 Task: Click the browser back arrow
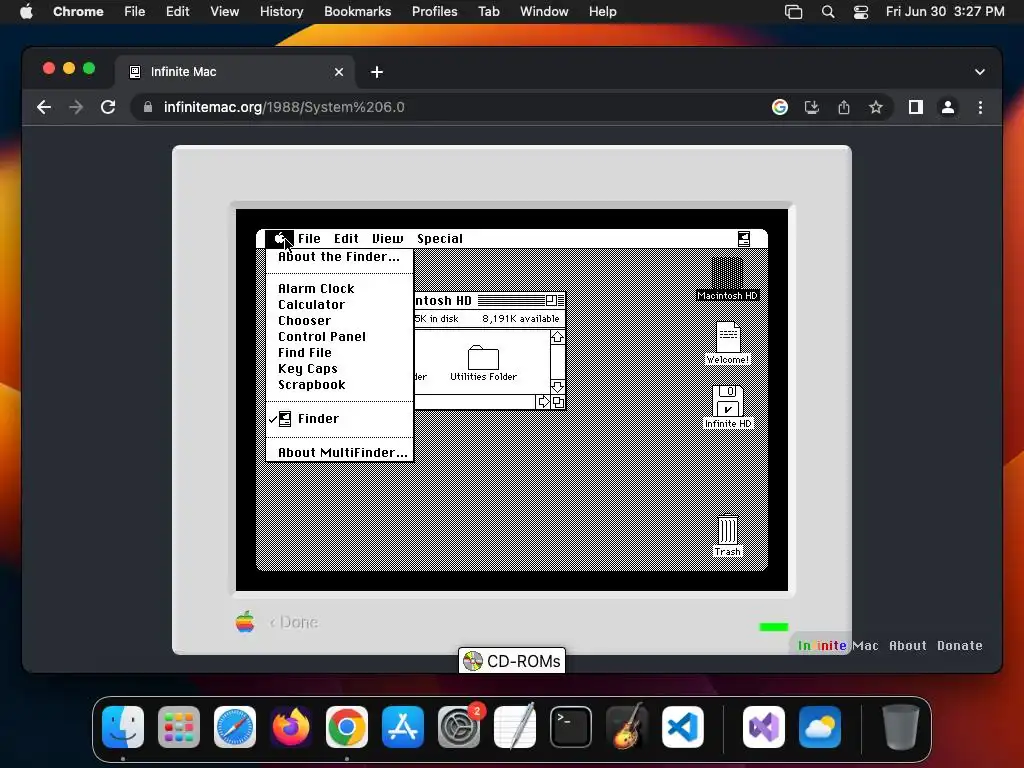tap(44, 107)
